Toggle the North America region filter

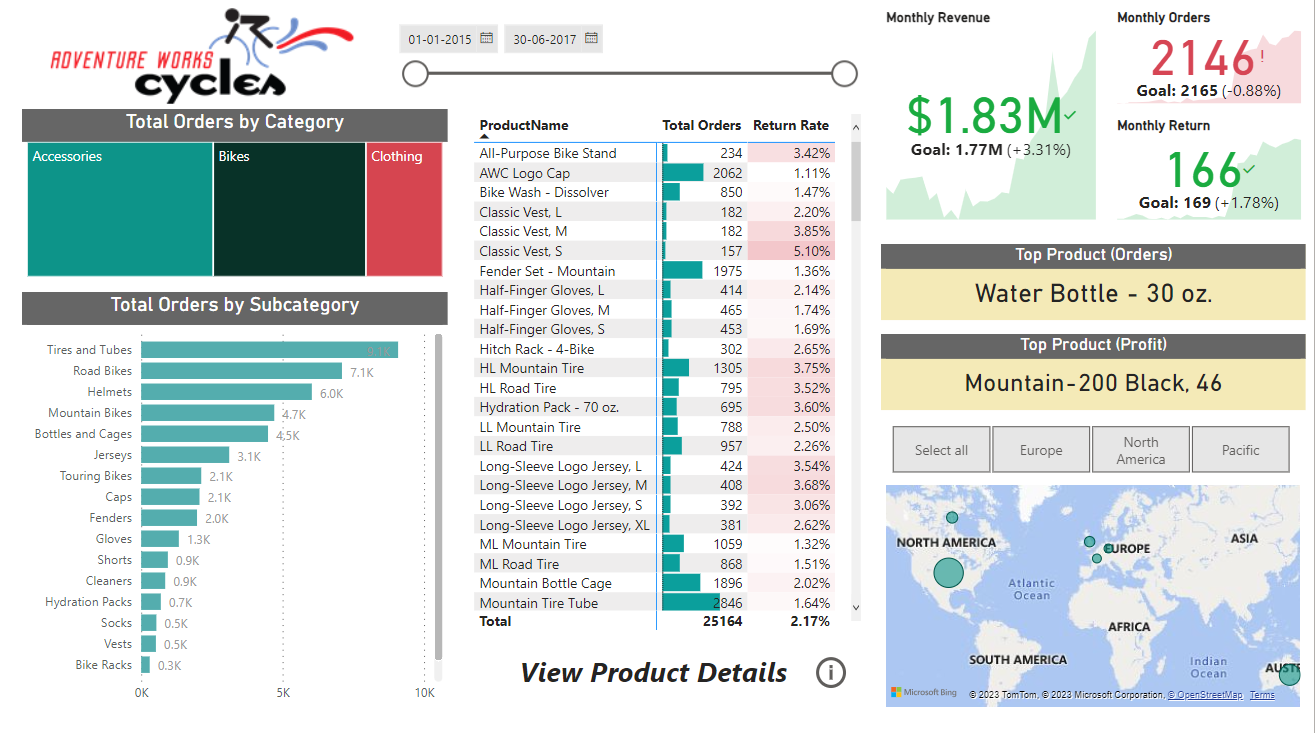(x=1141, y=449)
